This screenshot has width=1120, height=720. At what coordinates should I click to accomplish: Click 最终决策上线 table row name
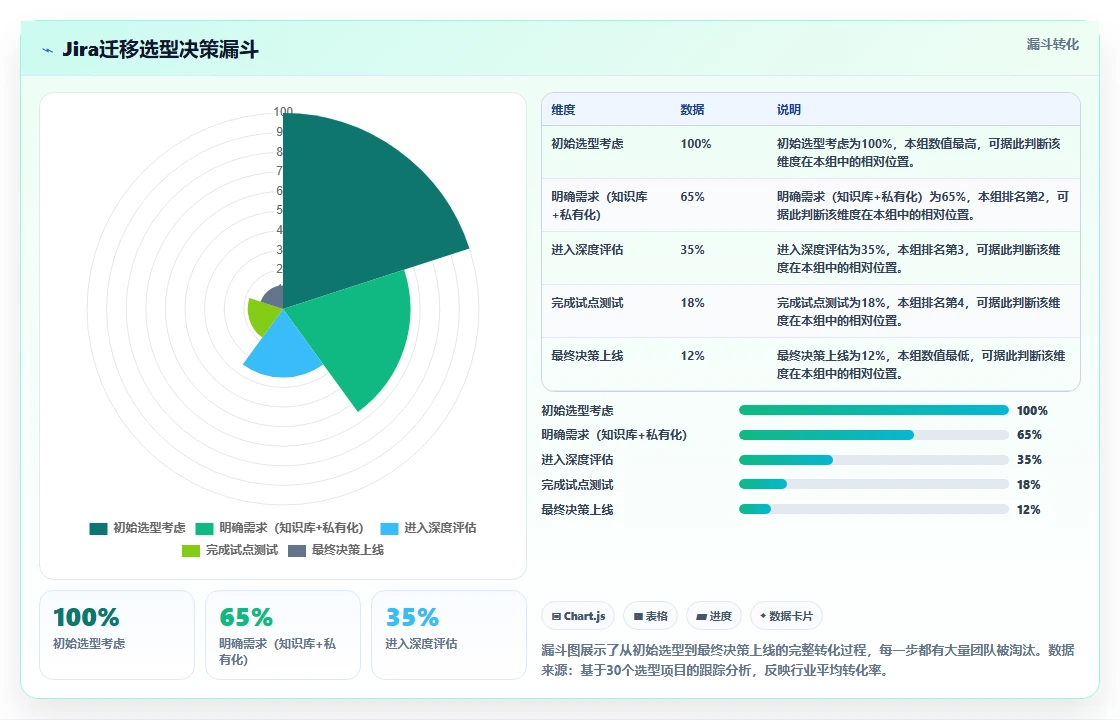587,355
